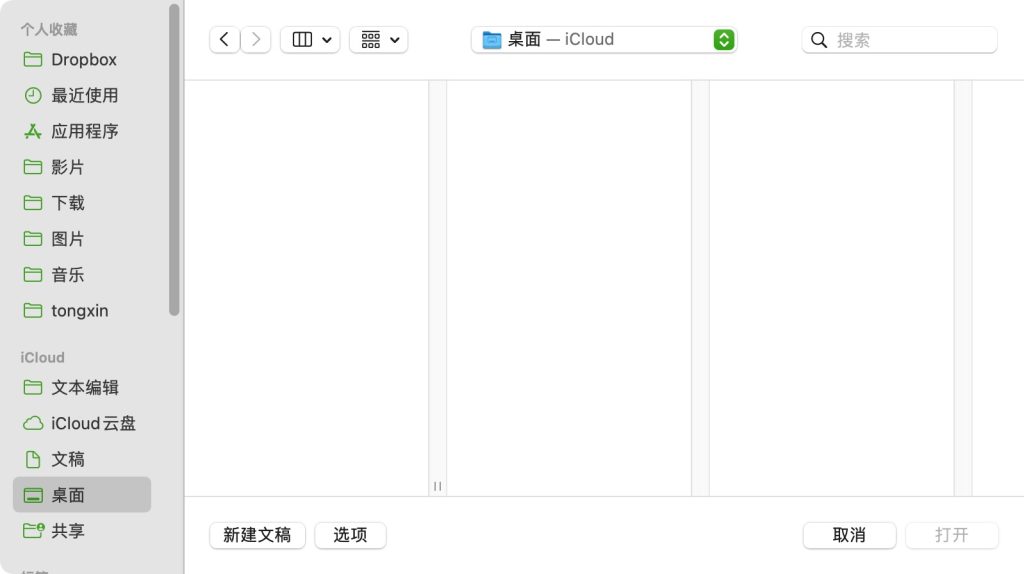Select 图片 in the sidebar

[68, 239]
